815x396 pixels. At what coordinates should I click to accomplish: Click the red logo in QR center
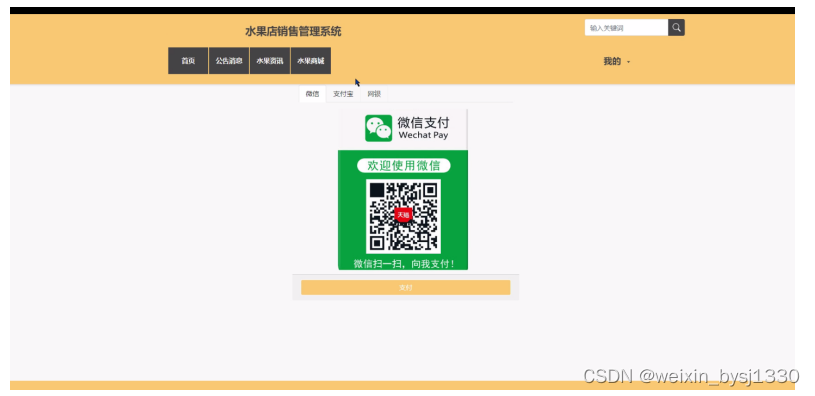click(403, 215)
